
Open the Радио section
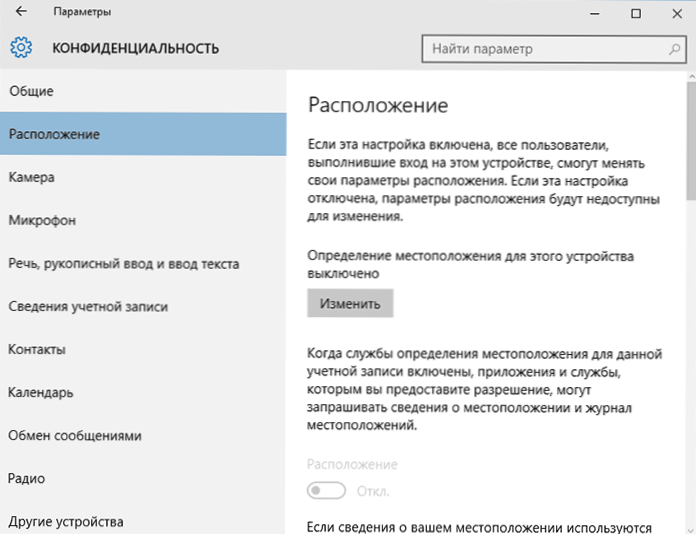pyautogui.click(x=143, y=479)
